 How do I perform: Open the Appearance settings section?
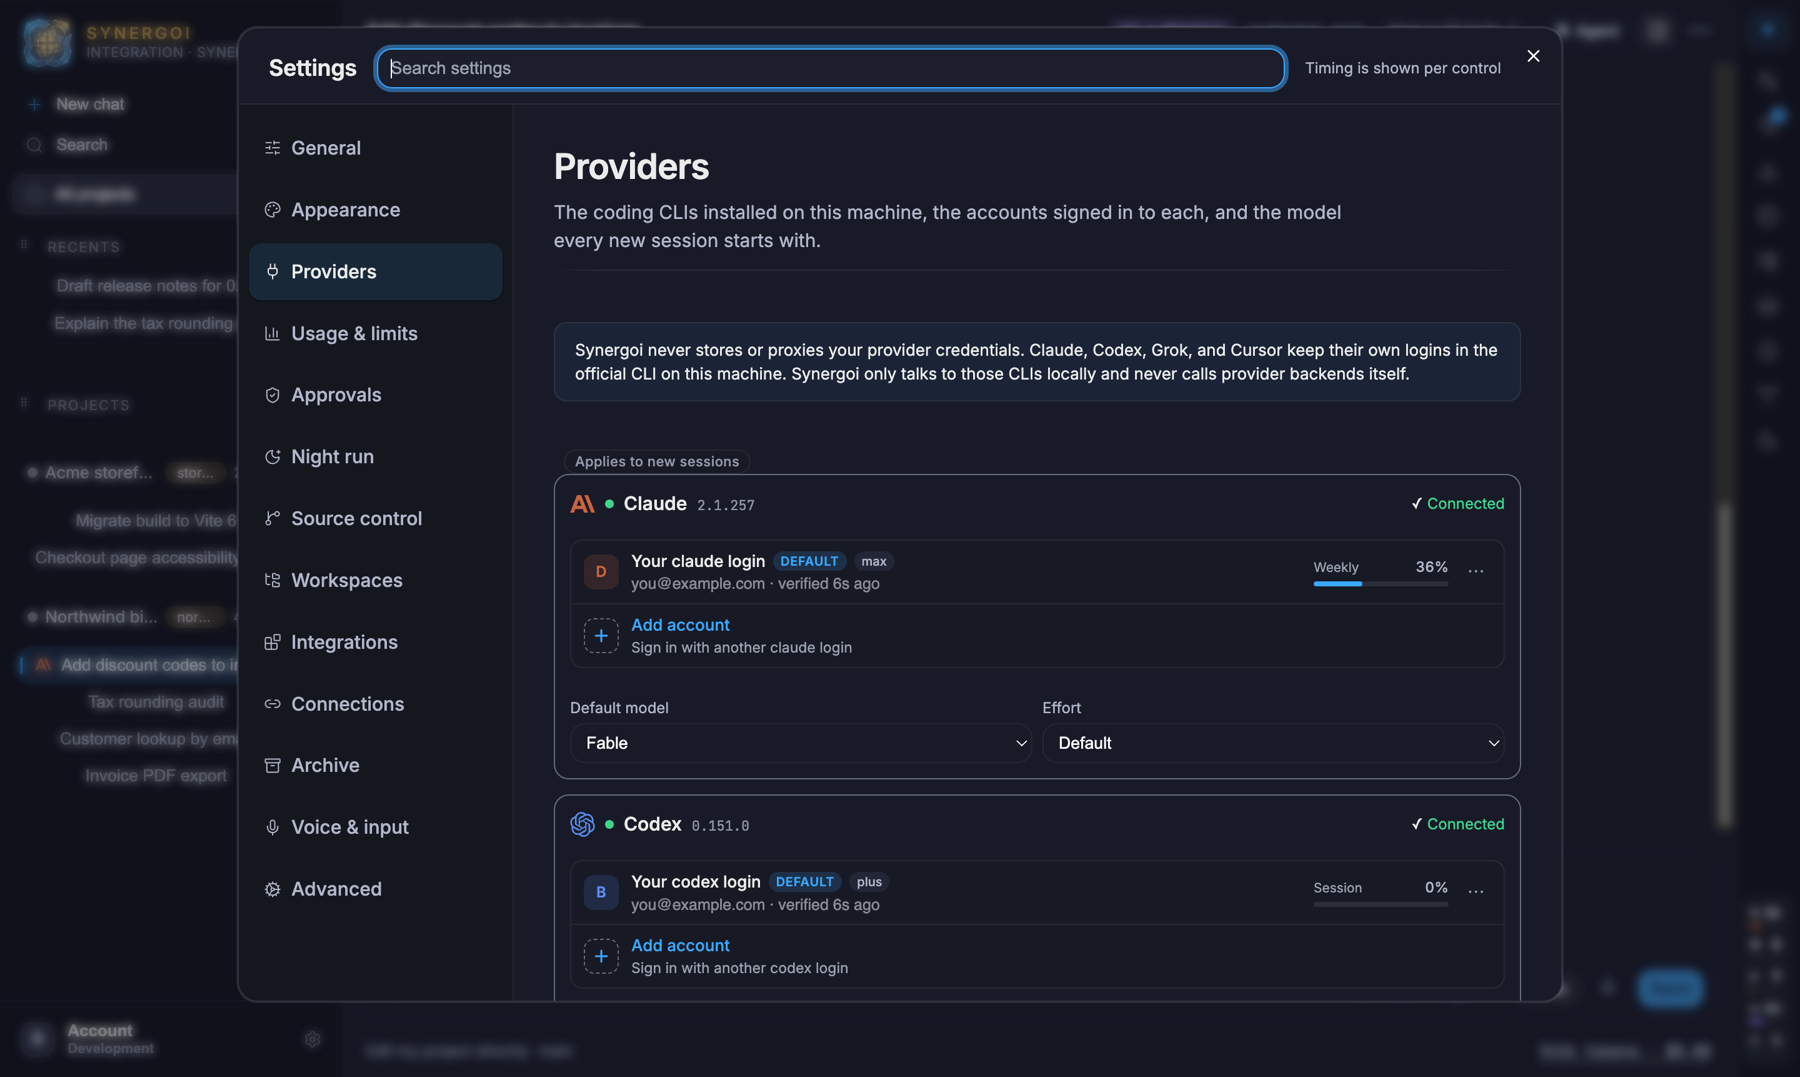point(375,210)
